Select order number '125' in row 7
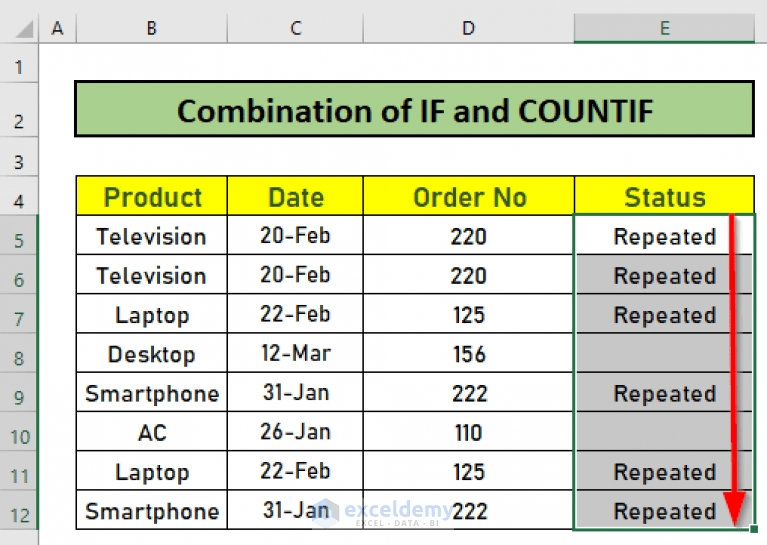 click(x=469, y=314)
